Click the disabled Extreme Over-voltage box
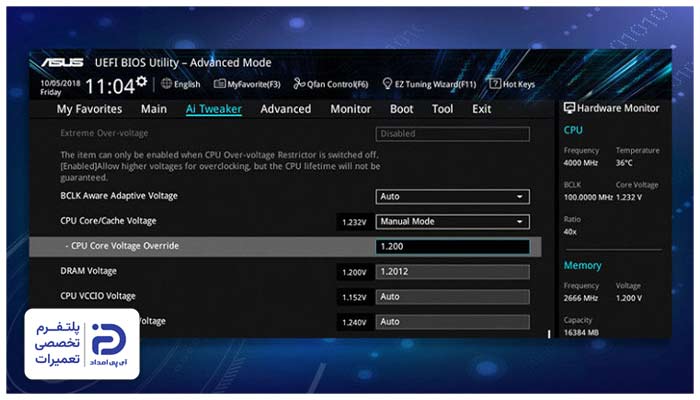Viewport: 700px width, 400px height. click(453, 133)
